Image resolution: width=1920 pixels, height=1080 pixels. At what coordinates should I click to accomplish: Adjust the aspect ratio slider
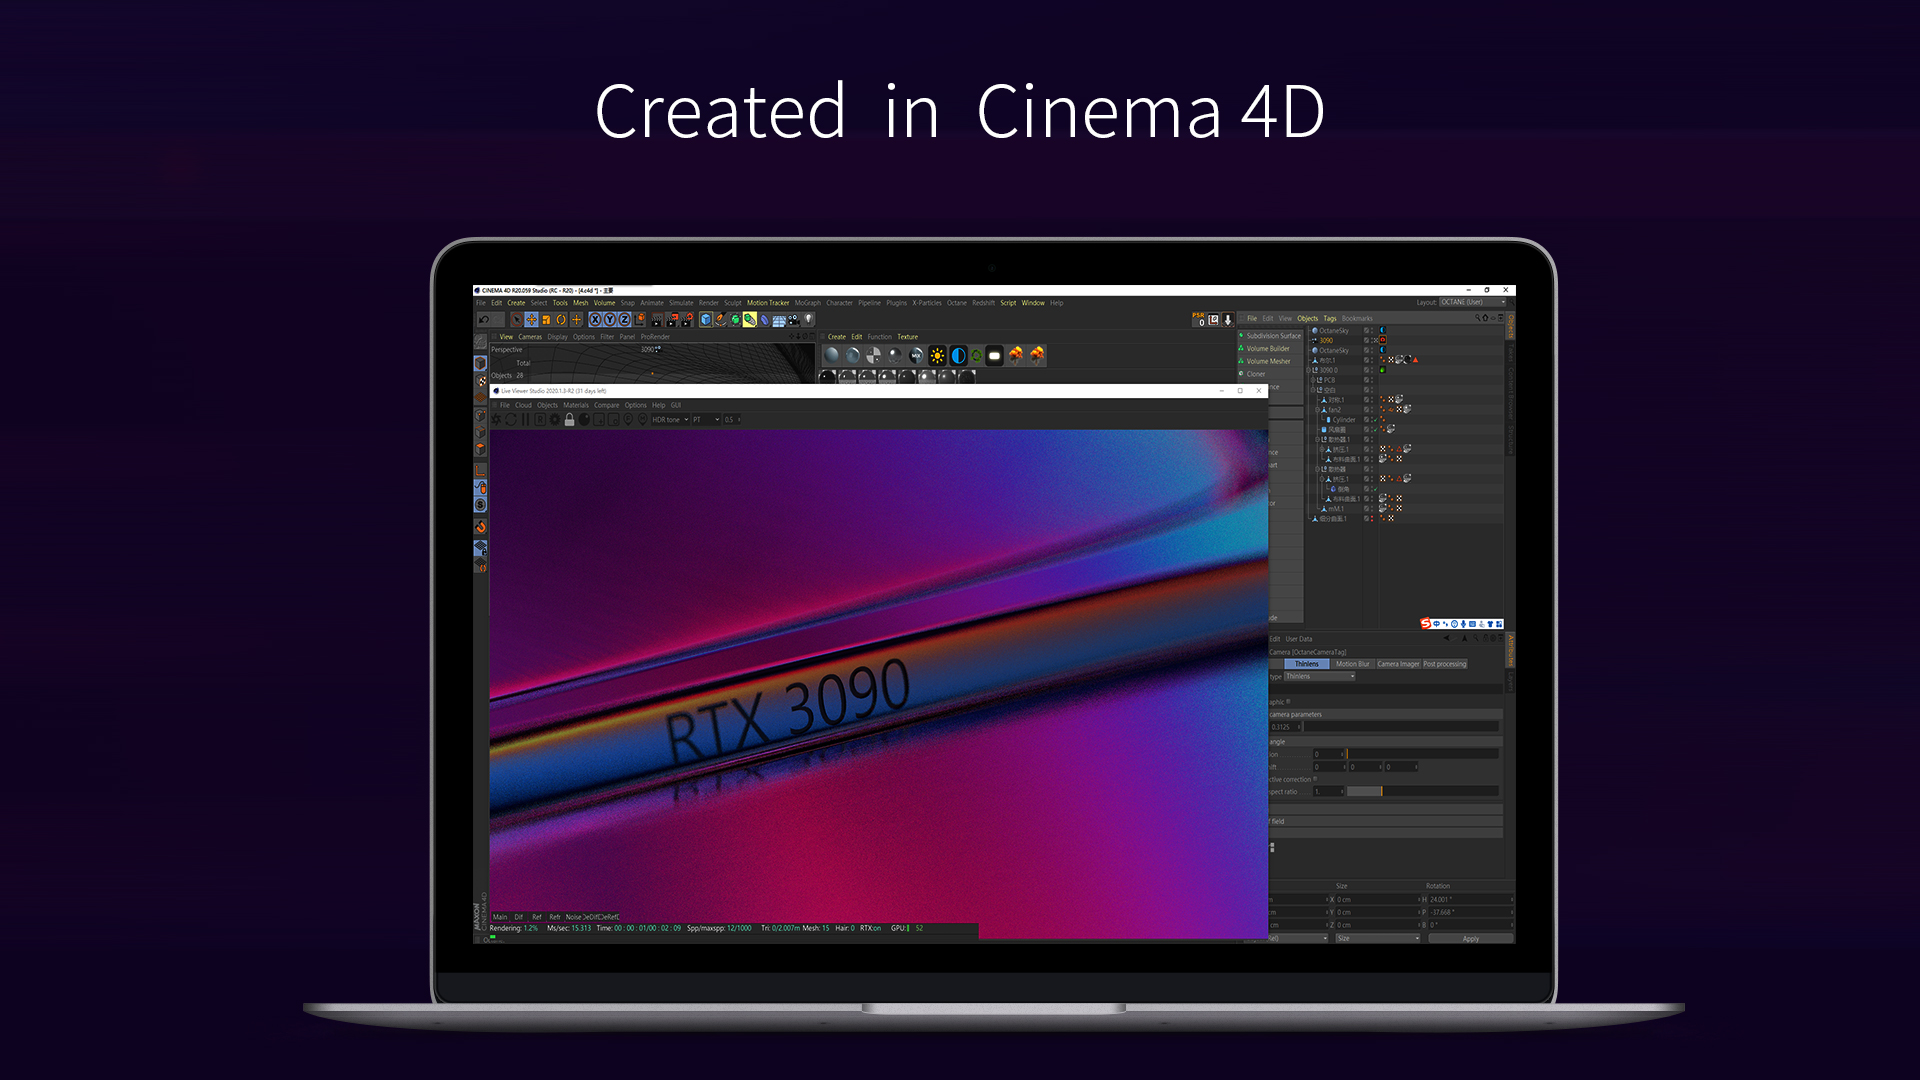coord(1422,791)
